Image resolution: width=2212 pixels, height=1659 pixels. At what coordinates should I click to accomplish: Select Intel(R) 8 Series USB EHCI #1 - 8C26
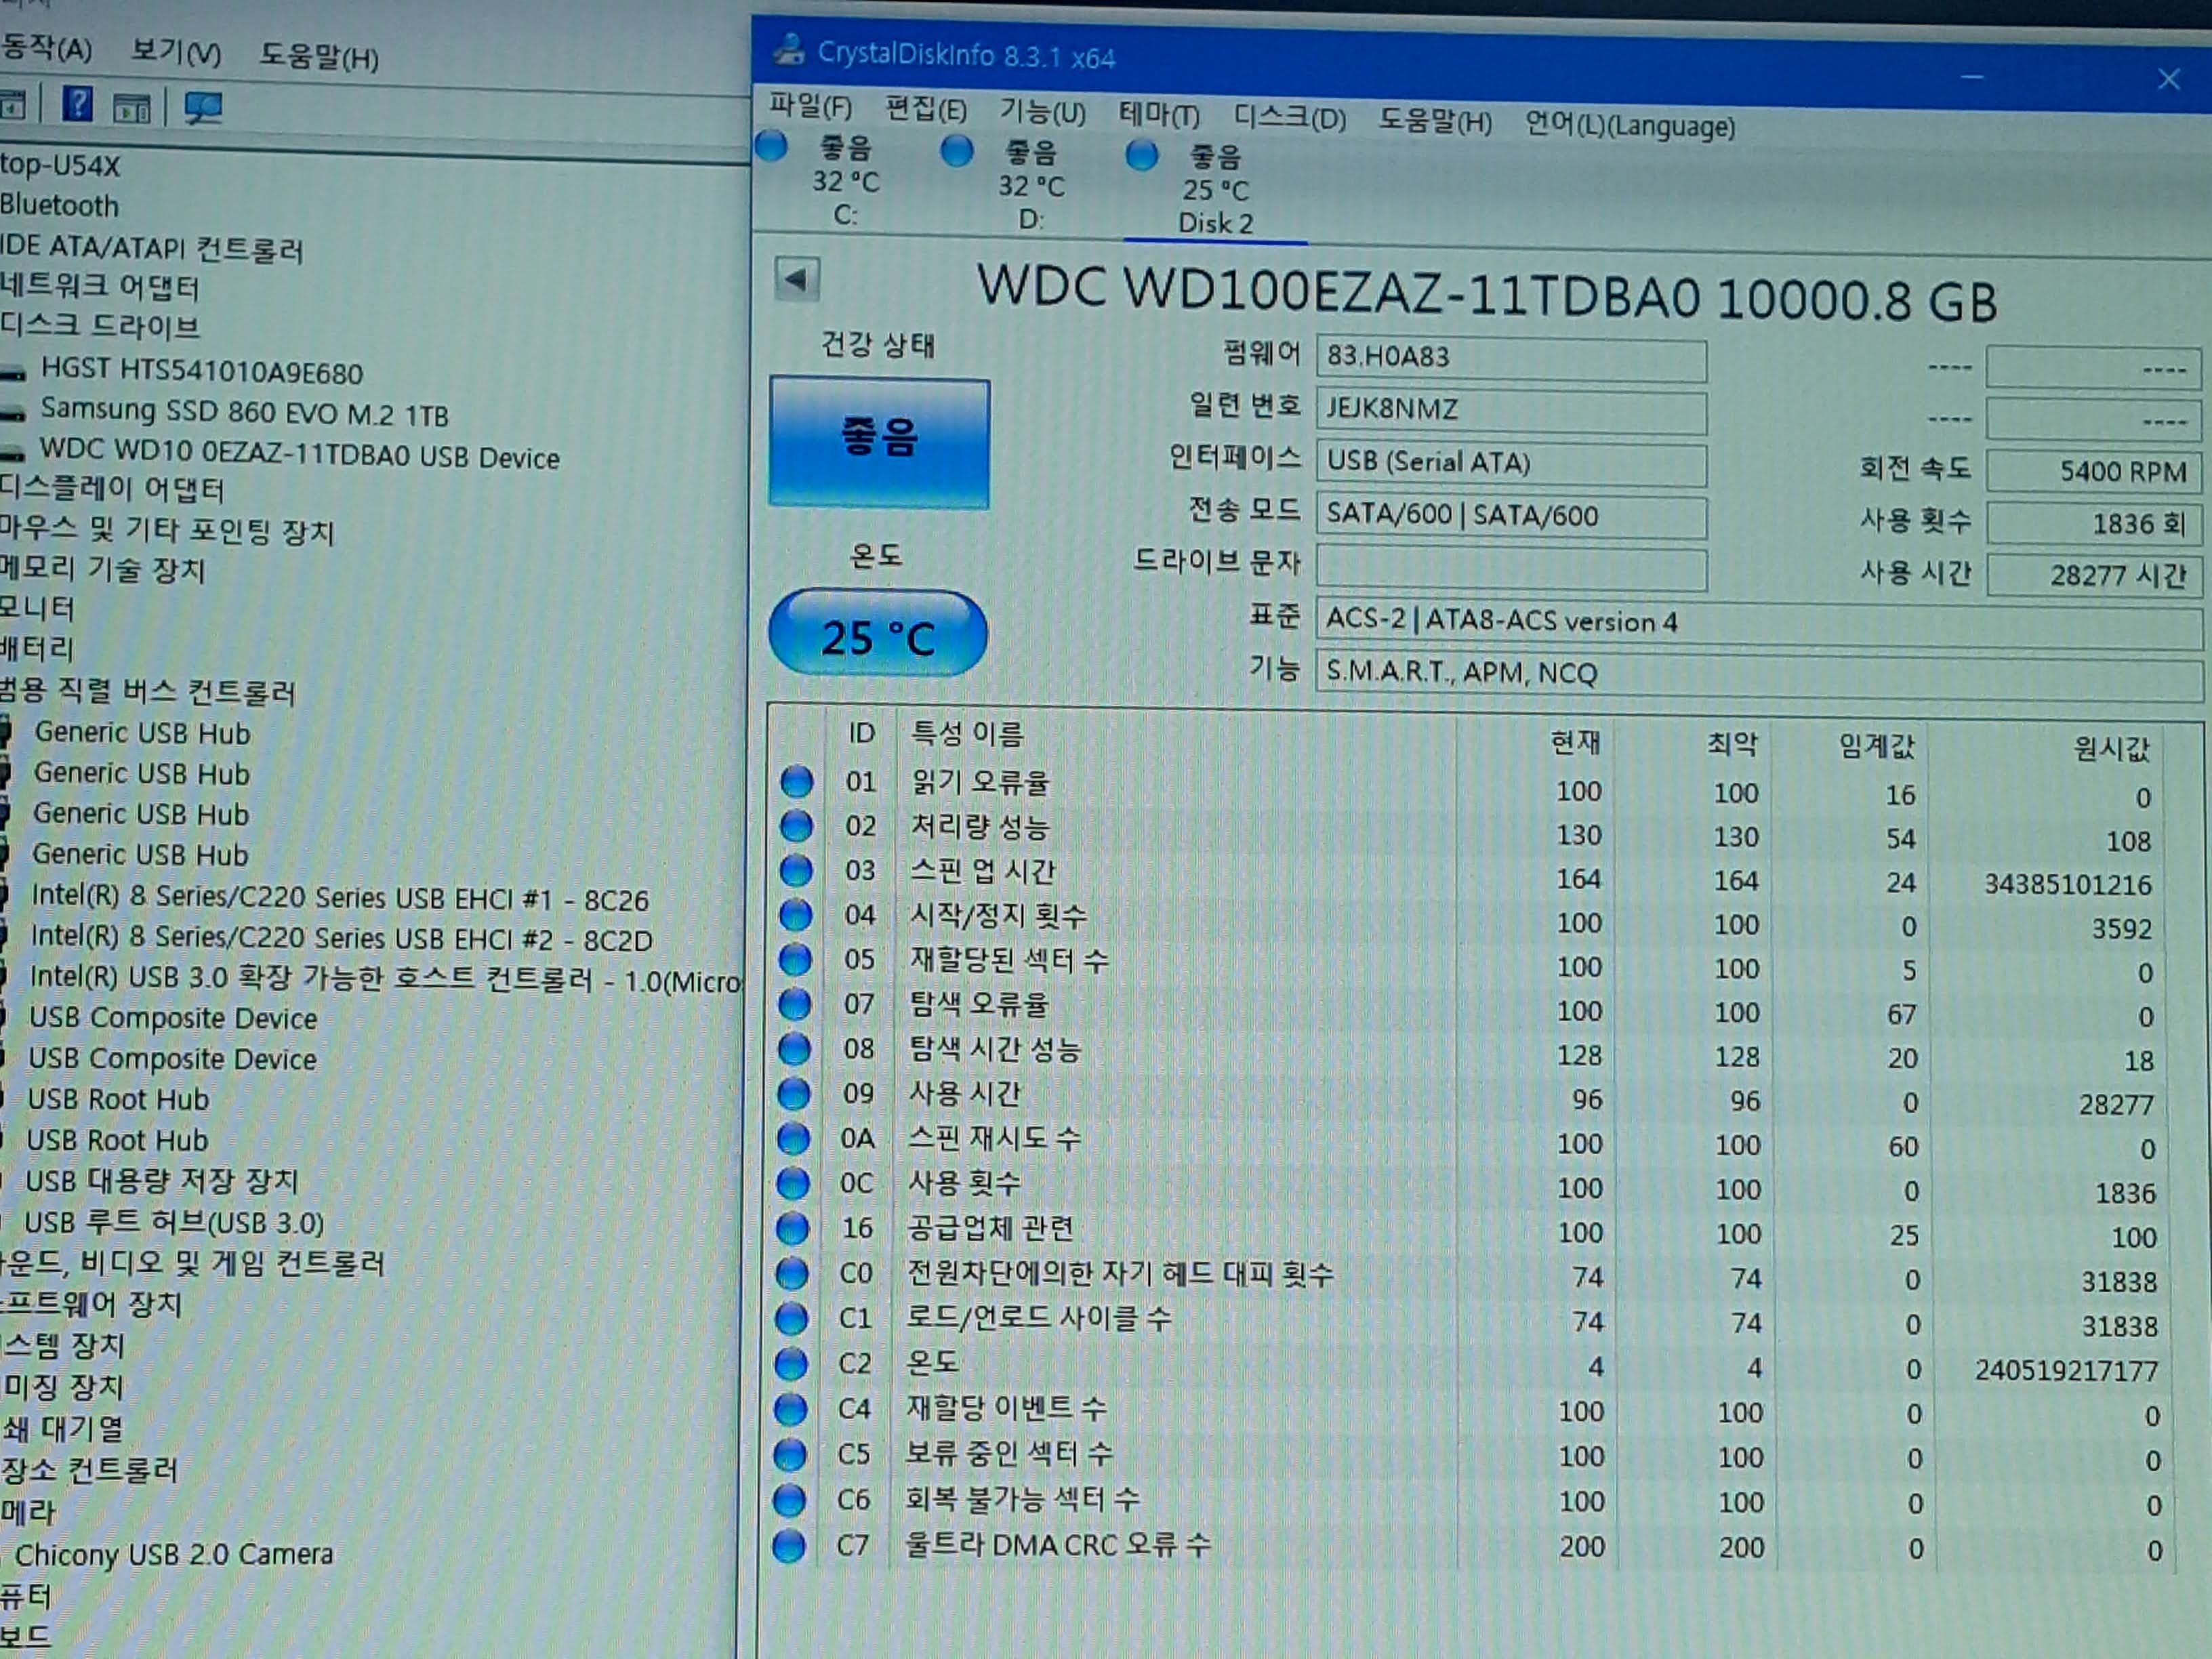(x=340, y=898)
